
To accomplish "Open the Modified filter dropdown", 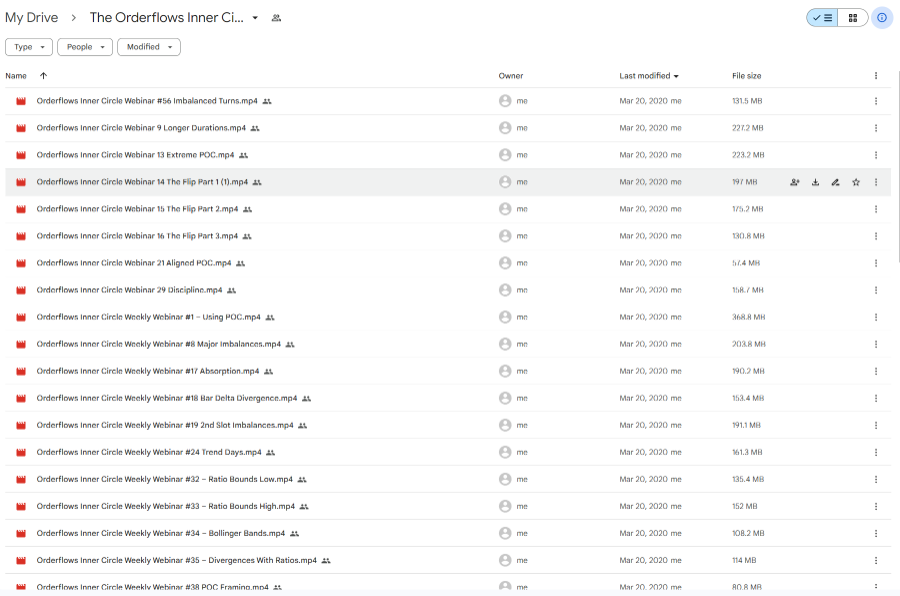I will tap(148, 47).
